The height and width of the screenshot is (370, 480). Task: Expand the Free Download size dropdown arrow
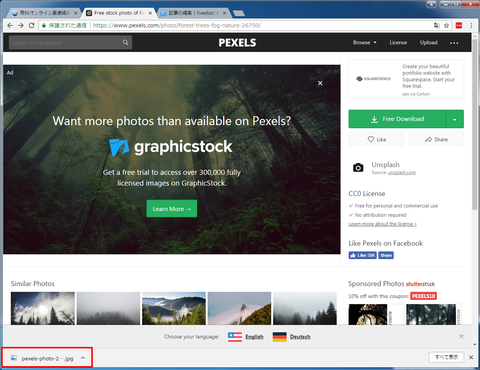[455, 119]
